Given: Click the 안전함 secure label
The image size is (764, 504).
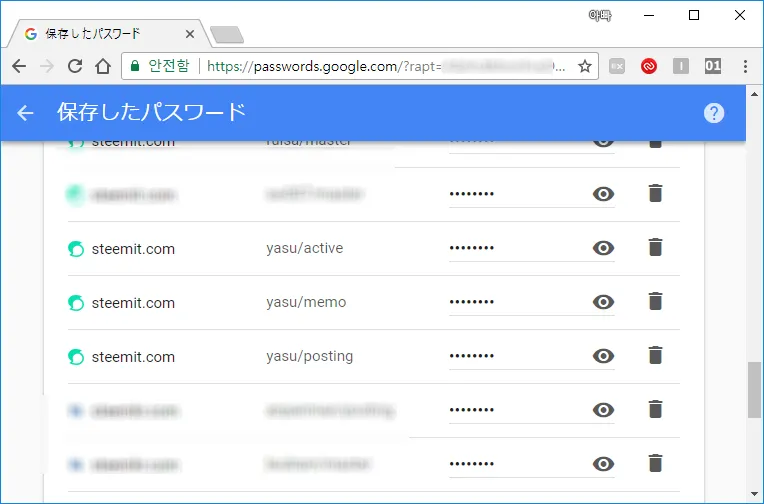Looking at the screenshot, I should [x=169, y=65].
